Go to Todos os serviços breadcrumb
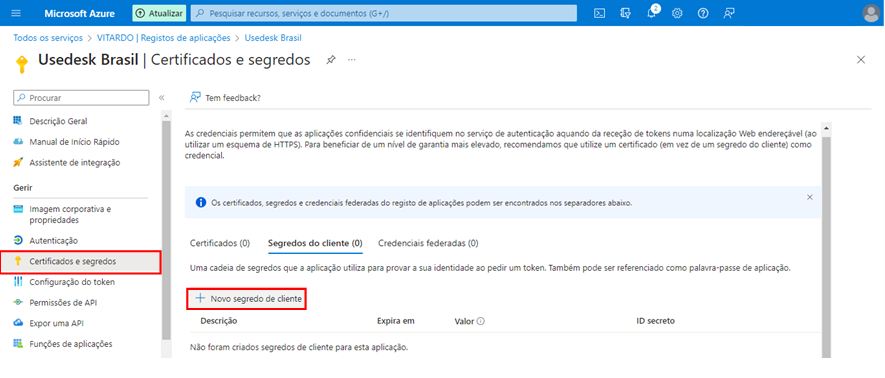Image resolution: width=885 pixels, height=378 pixels. pyautogui.click(x=49, y=38)
